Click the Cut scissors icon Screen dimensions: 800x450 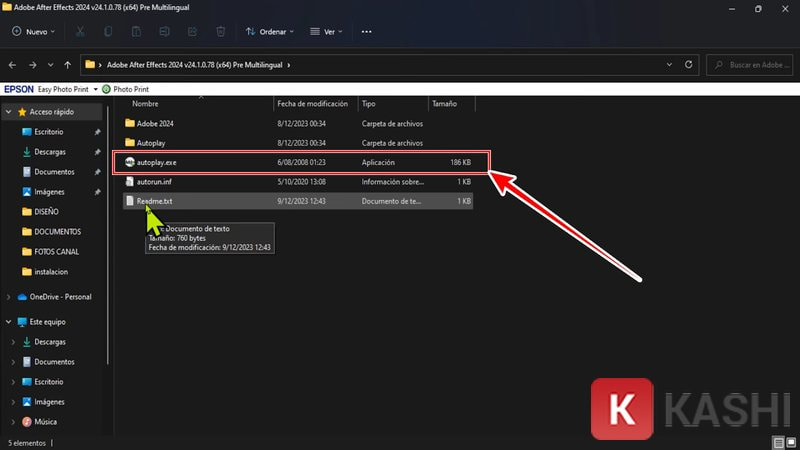click(x=80, y=32)
